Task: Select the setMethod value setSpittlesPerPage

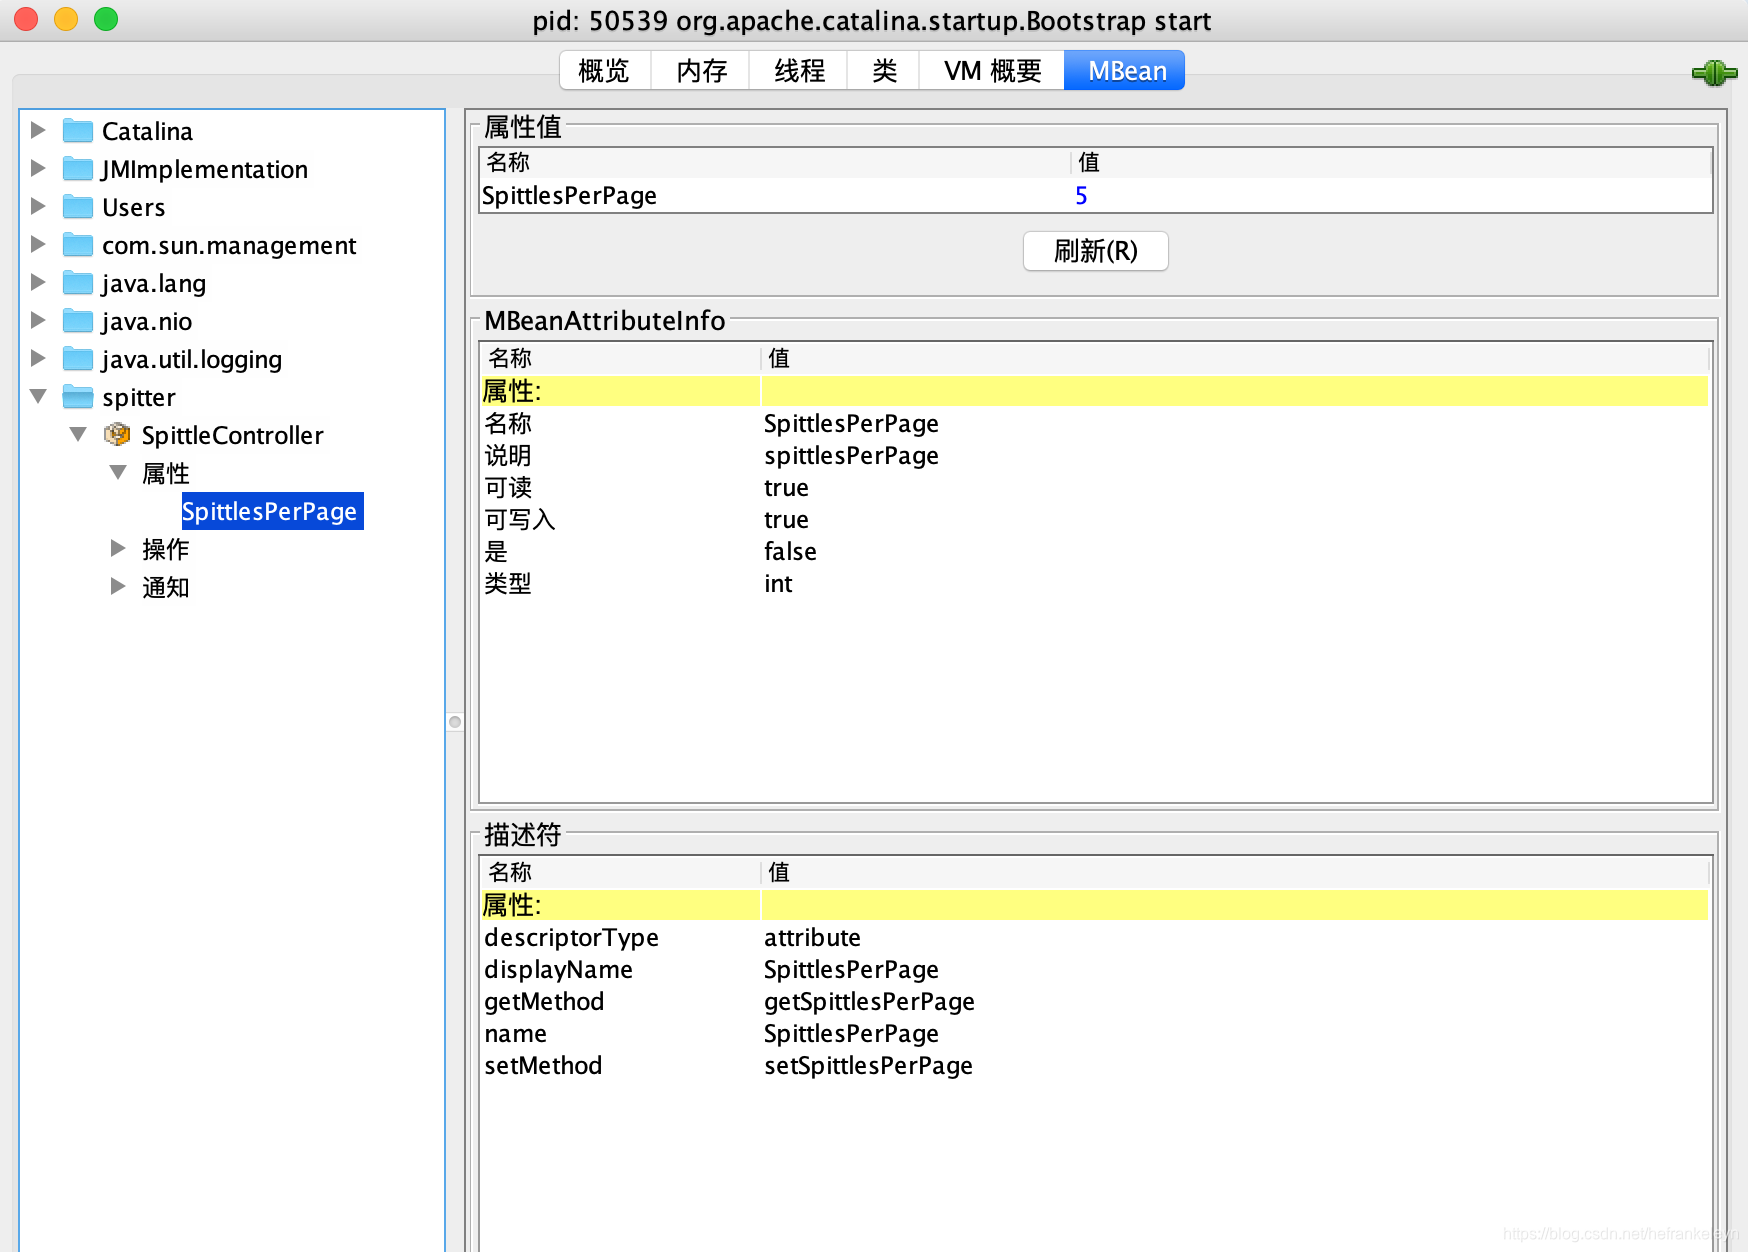Action: [x=868, y=1066]
